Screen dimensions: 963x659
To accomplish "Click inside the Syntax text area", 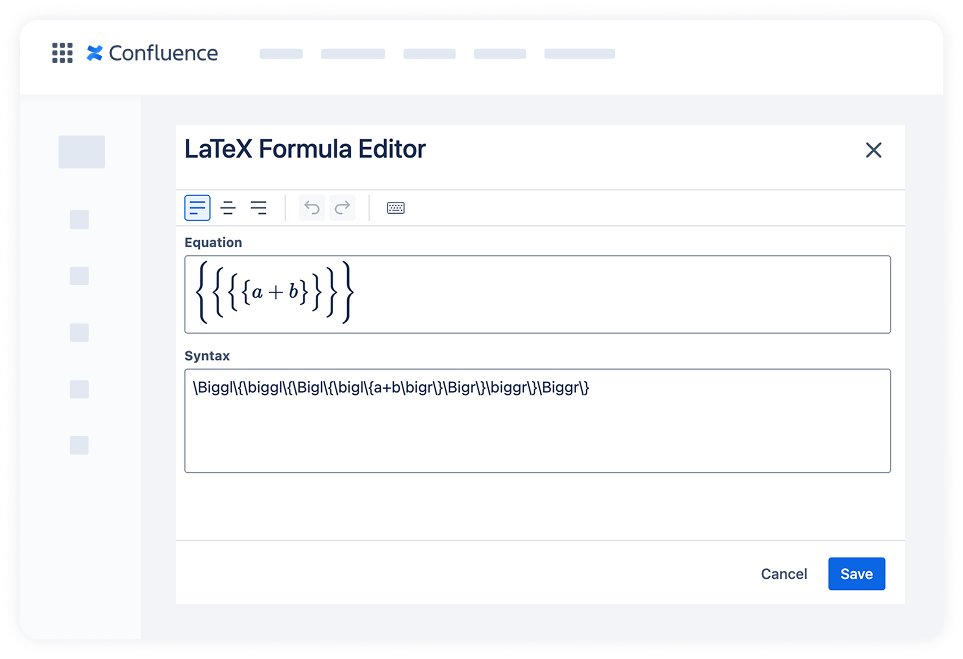I will point(537,421).
